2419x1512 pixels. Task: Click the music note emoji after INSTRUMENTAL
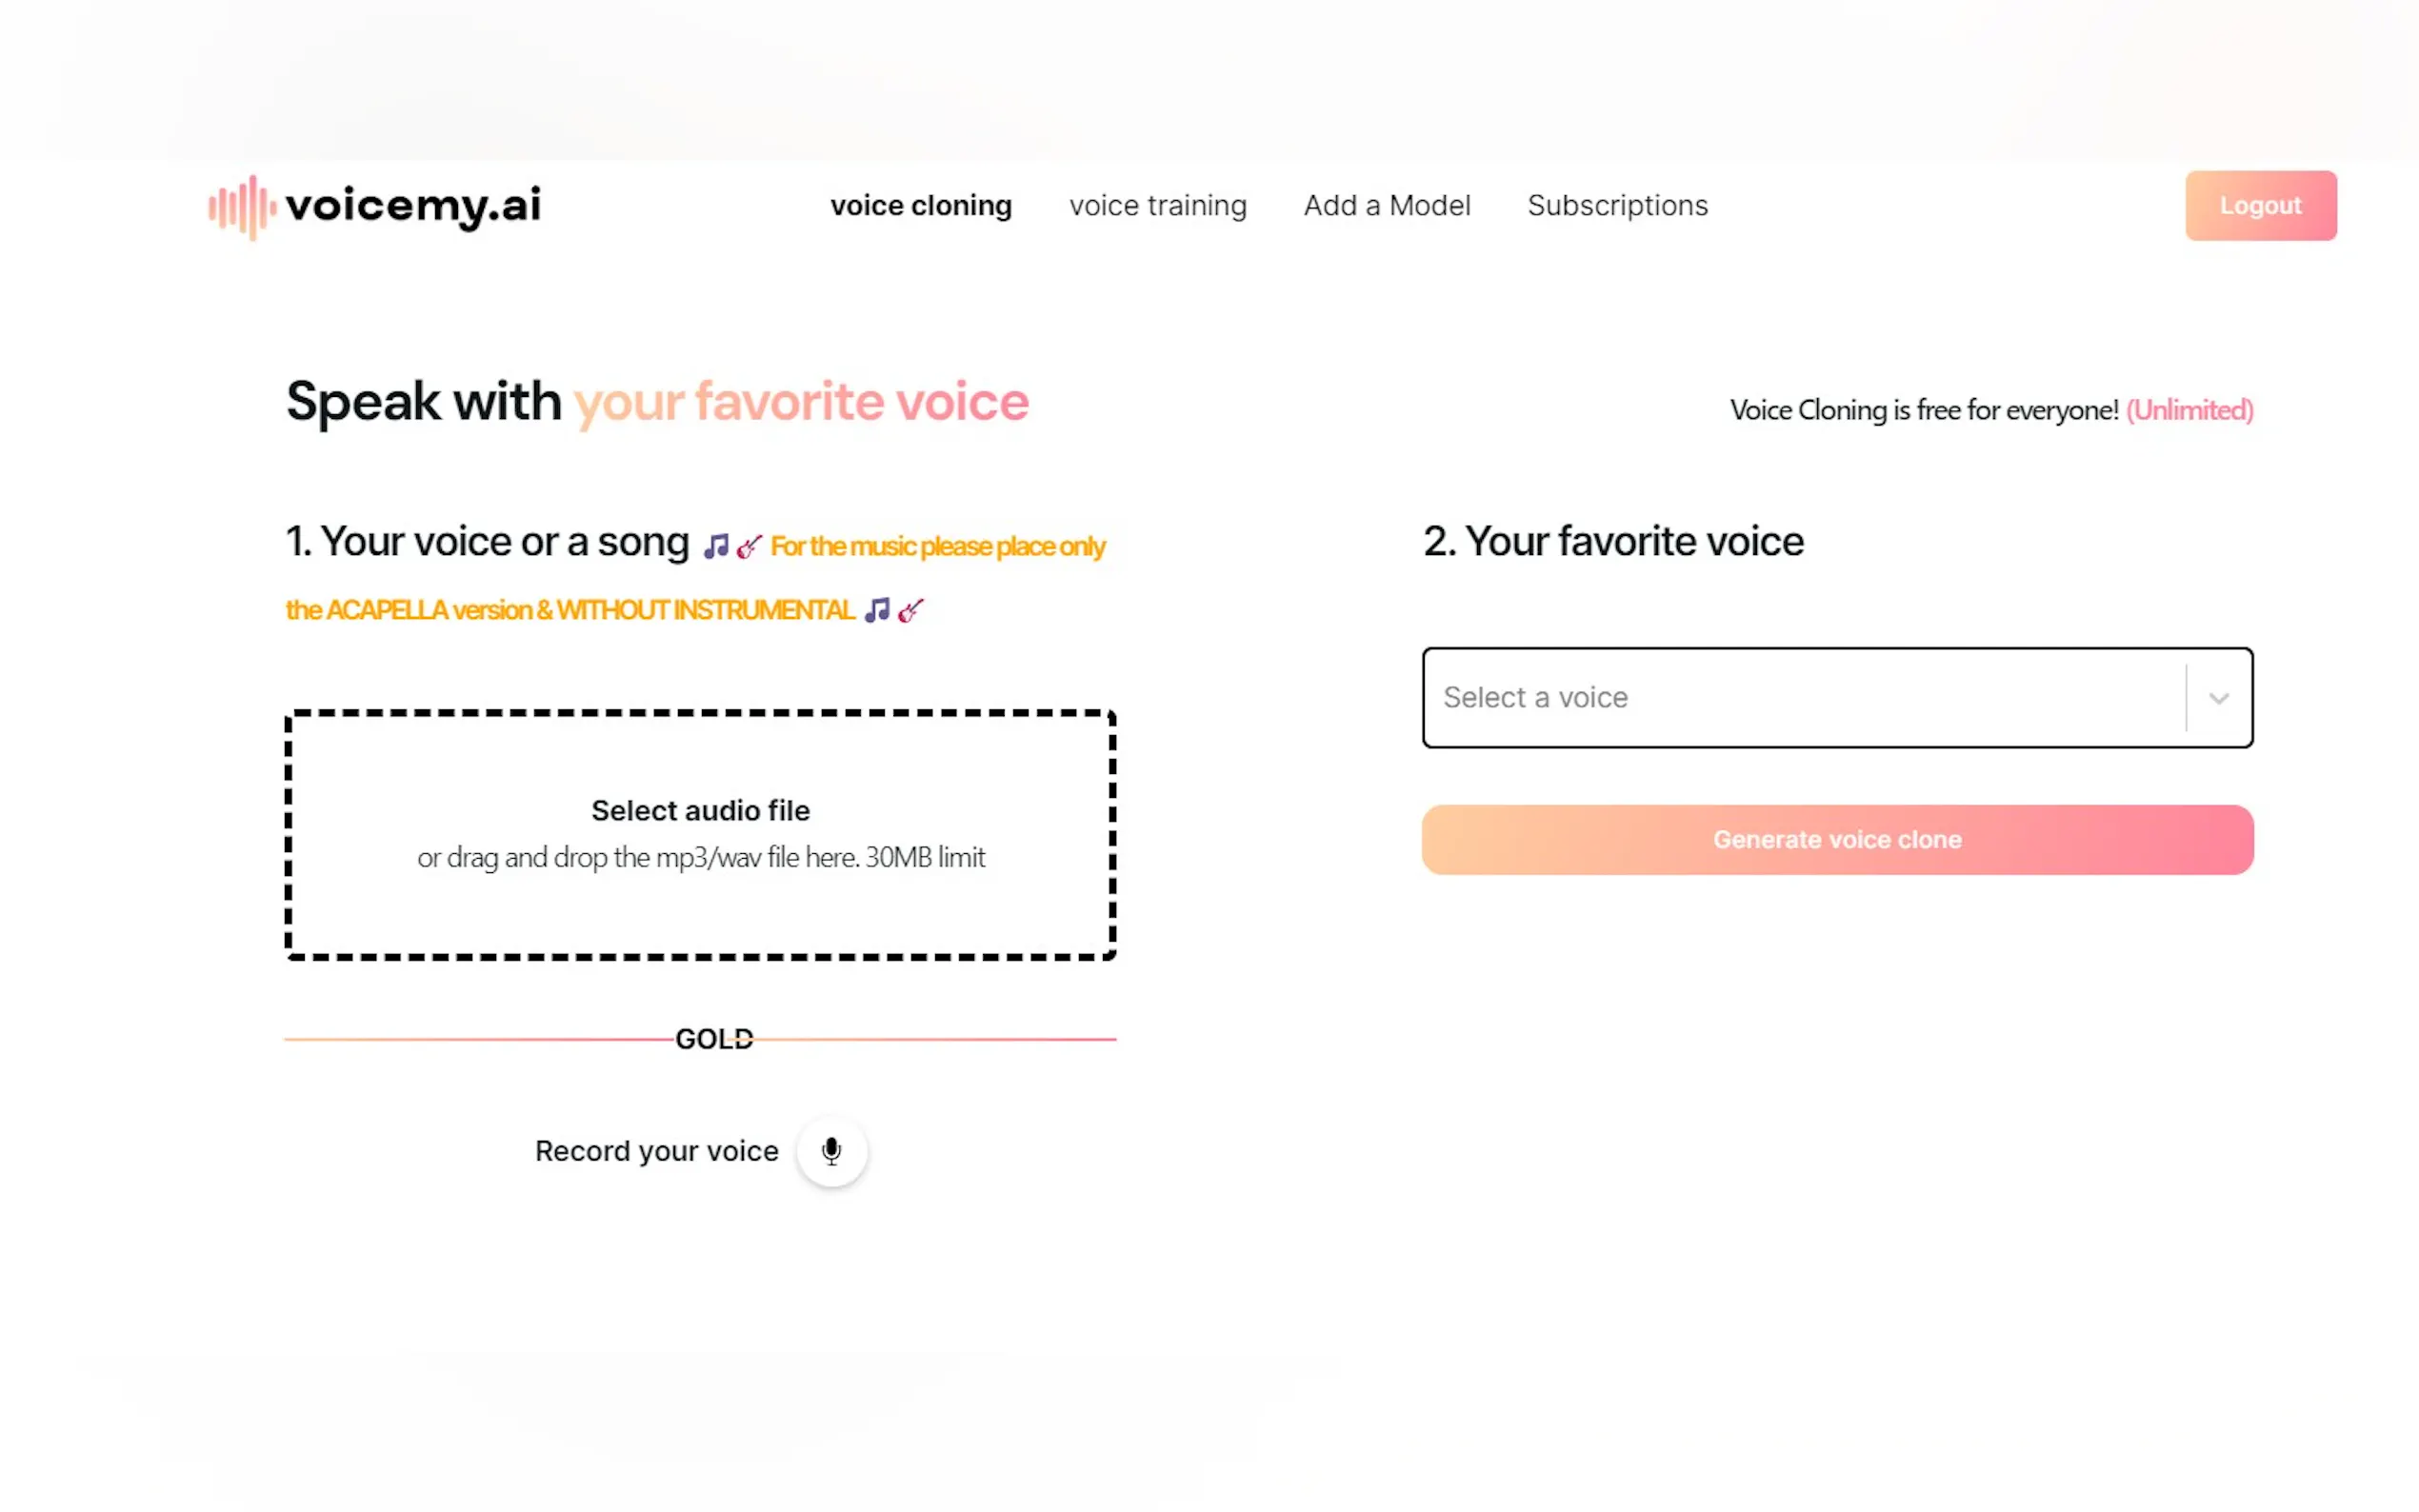pos(877,610)
